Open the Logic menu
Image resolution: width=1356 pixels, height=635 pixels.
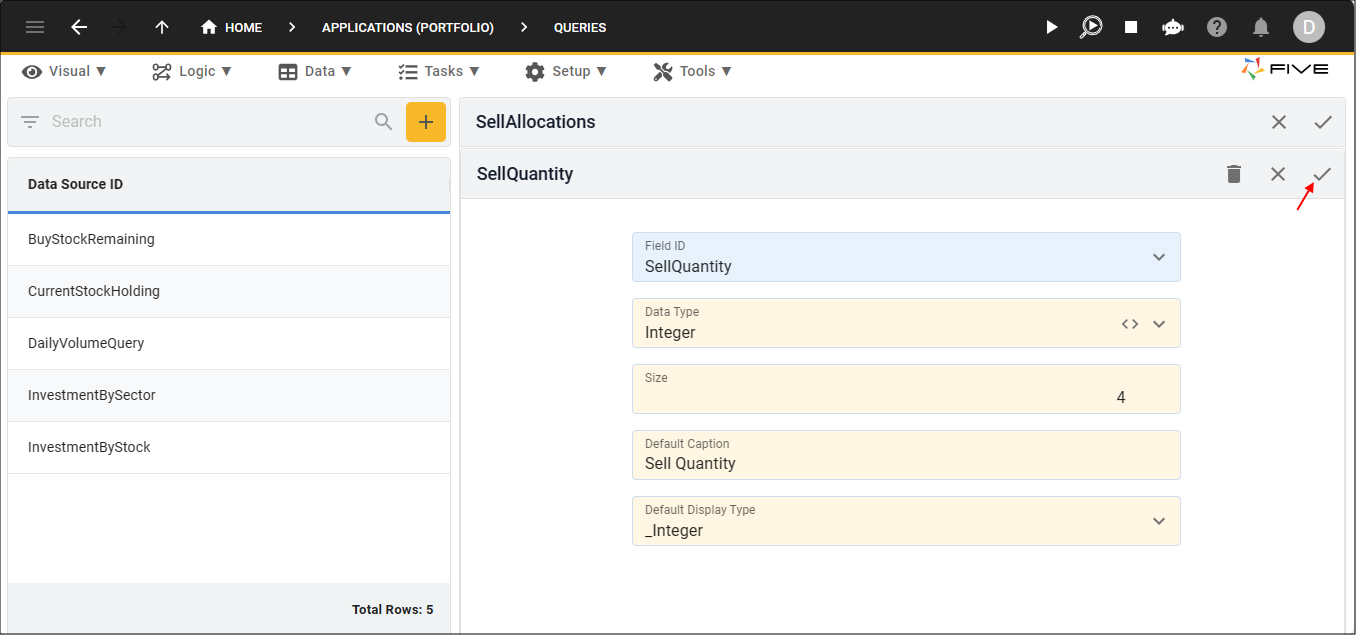click(x=192, y=71)
